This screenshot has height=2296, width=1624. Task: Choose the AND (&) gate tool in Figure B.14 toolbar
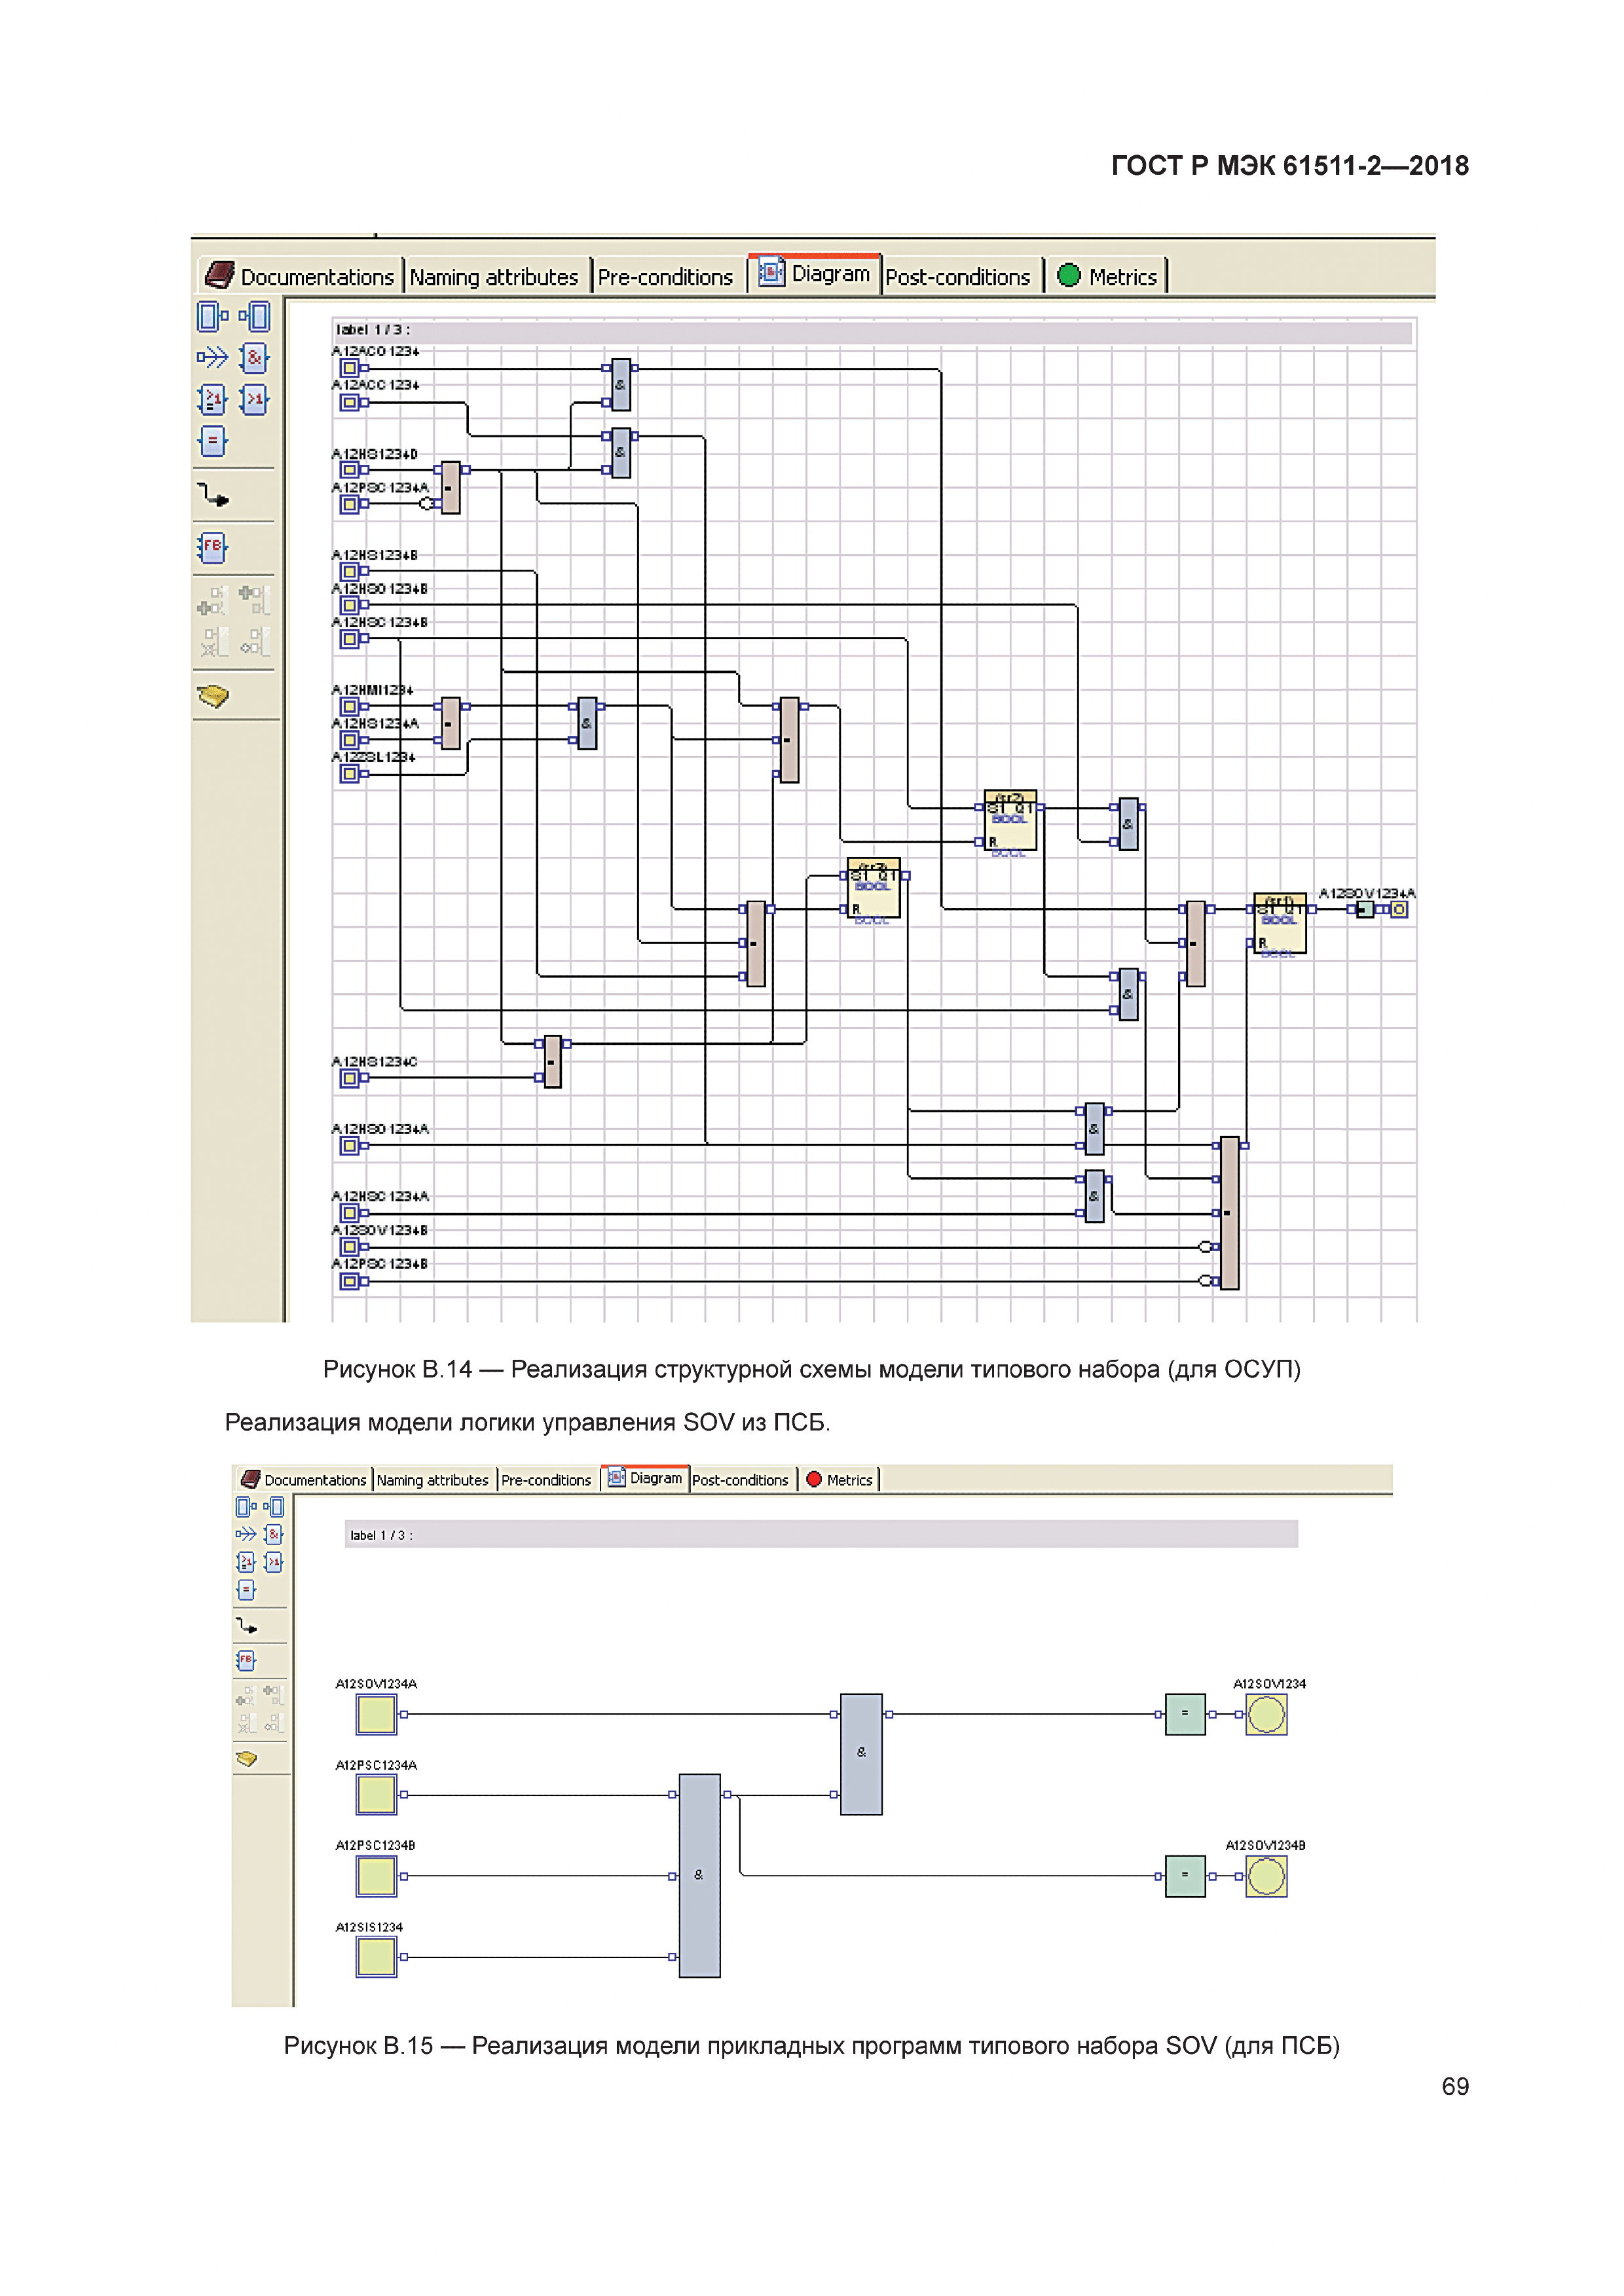click(255, 357)
